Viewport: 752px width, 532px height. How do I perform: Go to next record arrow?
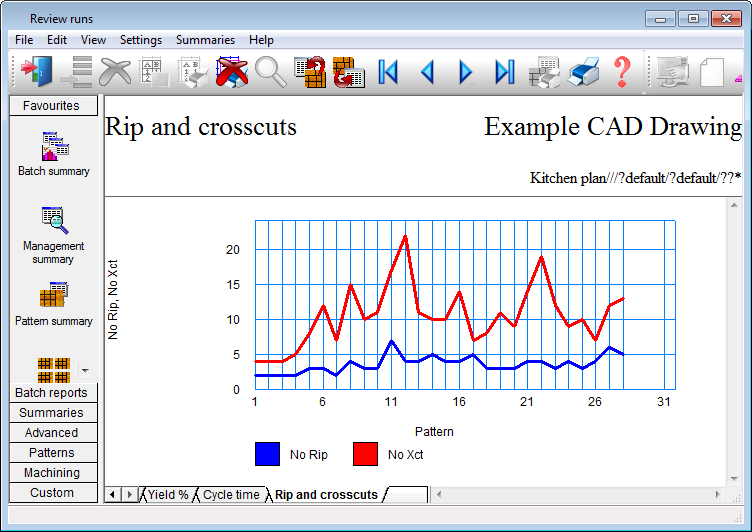pos(465,72)
